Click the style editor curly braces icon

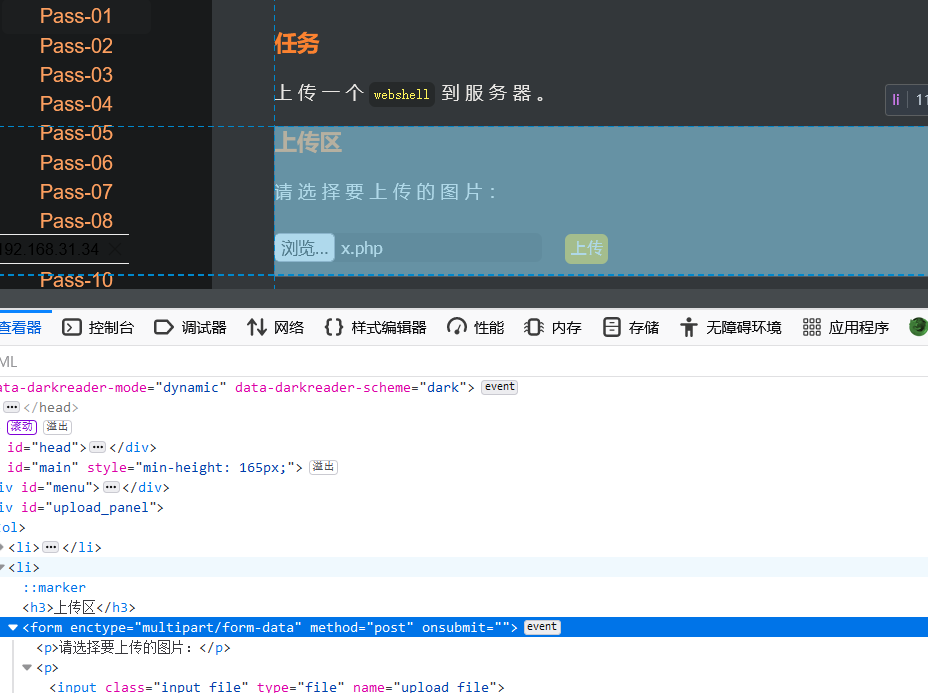pos(334,327)
